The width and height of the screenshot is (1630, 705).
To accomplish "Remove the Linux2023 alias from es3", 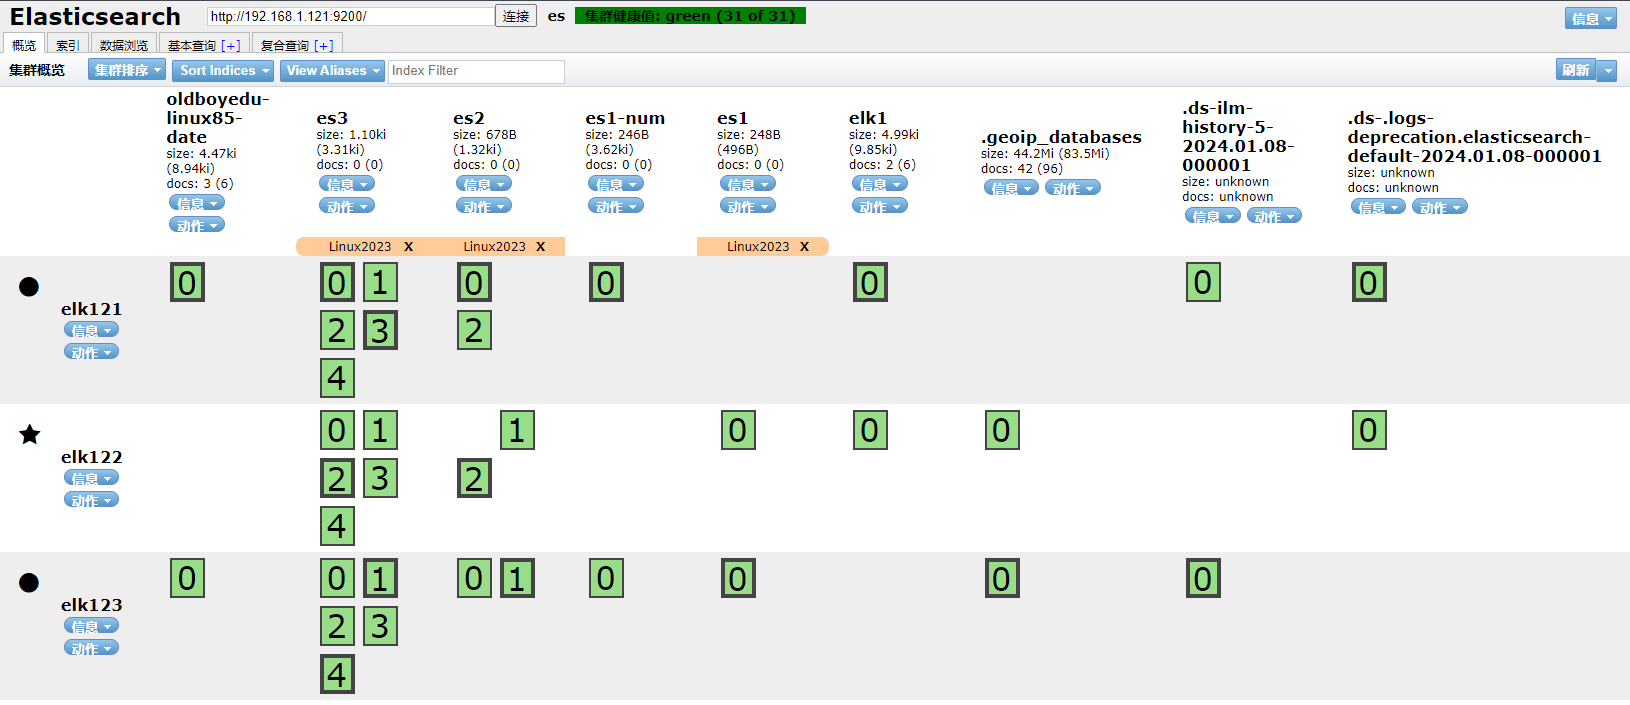I will tap(408, 247).
